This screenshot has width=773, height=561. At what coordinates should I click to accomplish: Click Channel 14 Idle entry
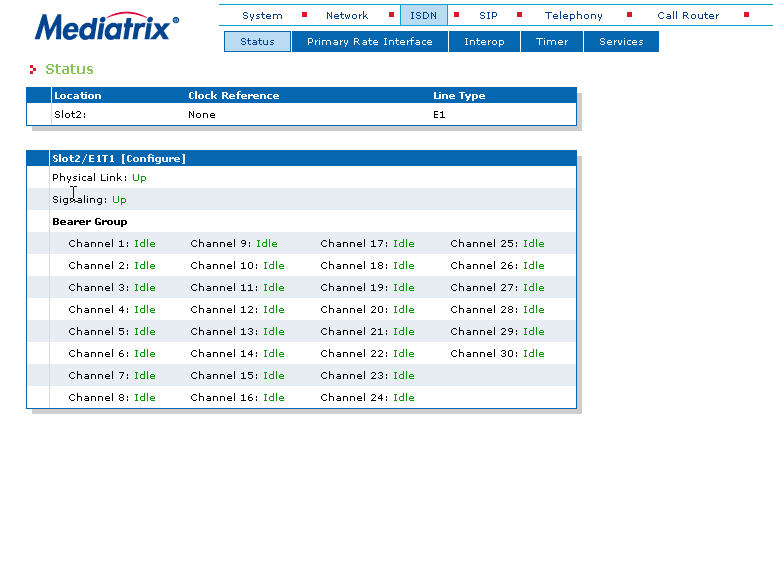237,353
